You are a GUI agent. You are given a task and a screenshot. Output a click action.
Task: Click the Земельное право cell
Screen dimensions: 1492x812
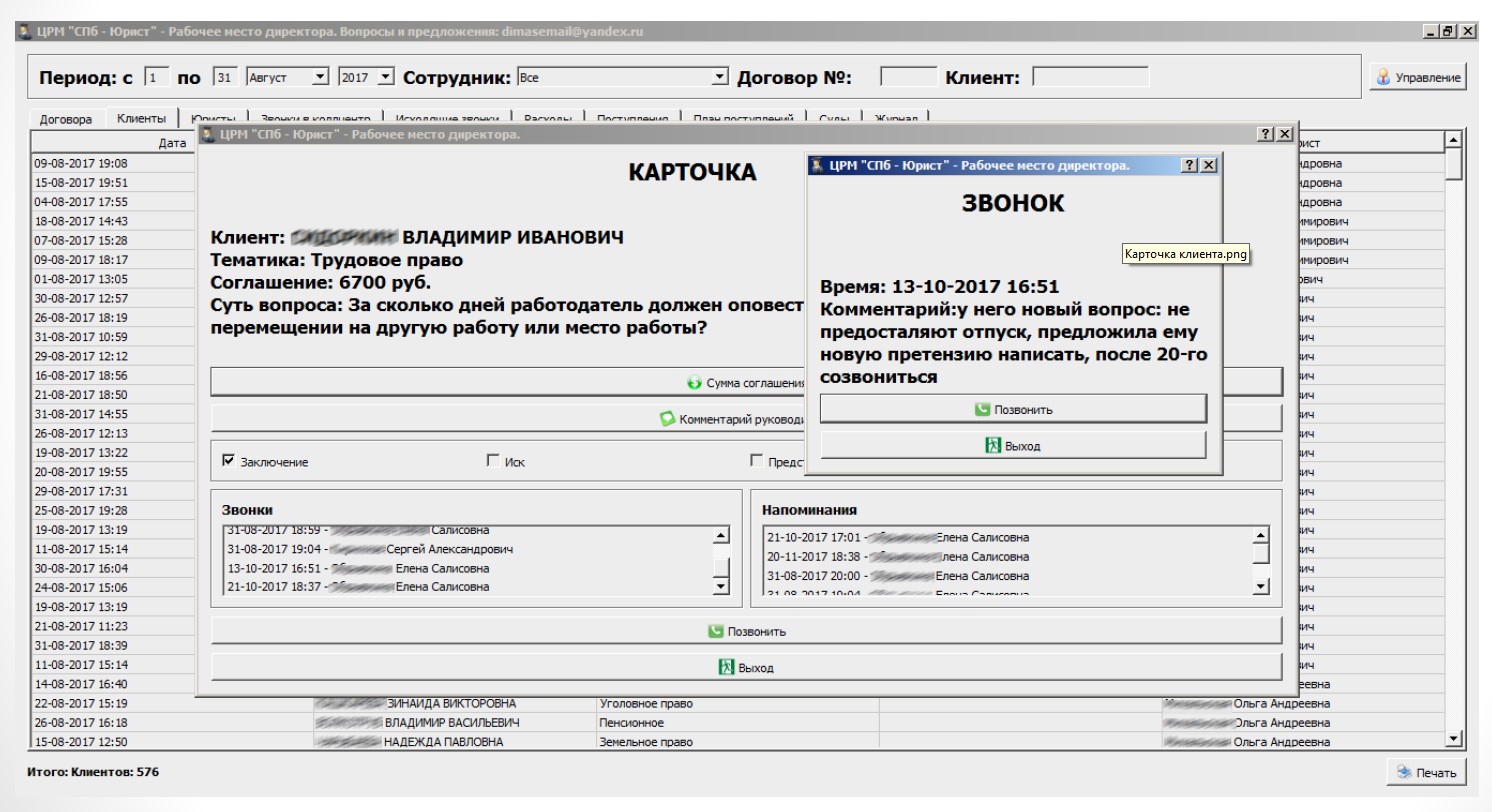737,742
